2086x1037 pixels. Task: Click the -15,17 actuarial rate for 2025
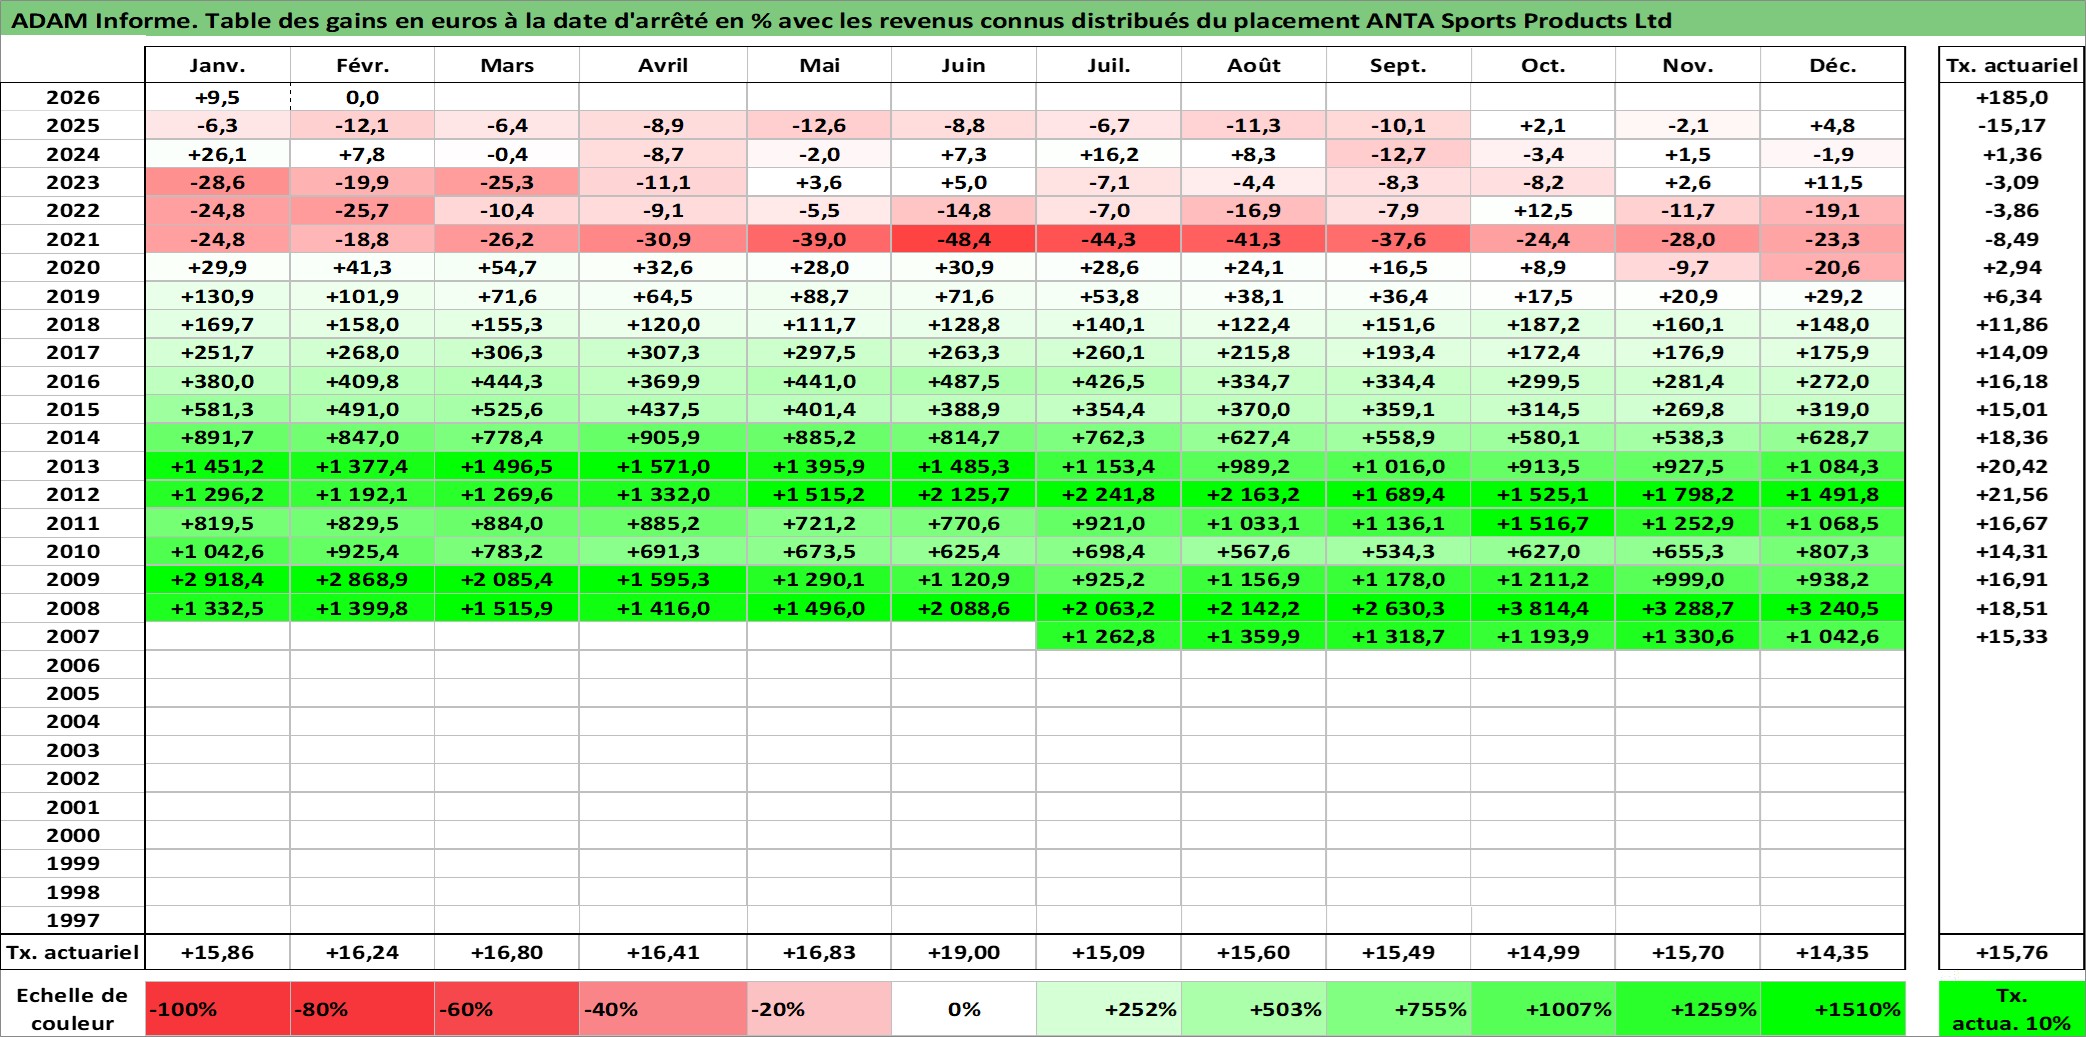pos(2011,125)
